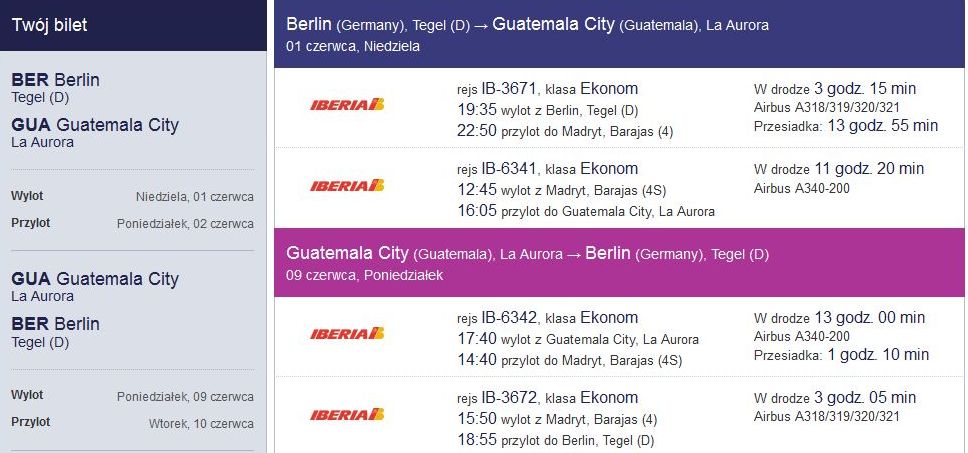Screen dimensions: 968x453
Task: Click Przylot Wtorek, 10 czerwca row
Action: [132, 423]
